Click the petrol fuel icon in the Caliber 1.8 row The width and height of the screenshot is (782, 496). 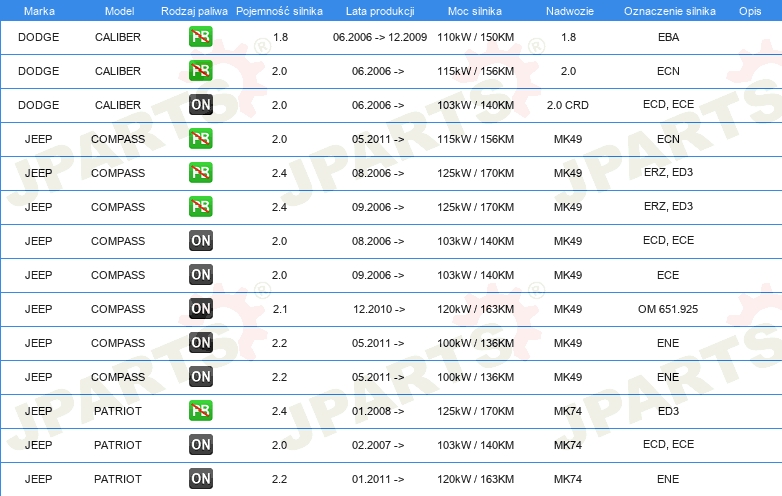coord(200,36)
